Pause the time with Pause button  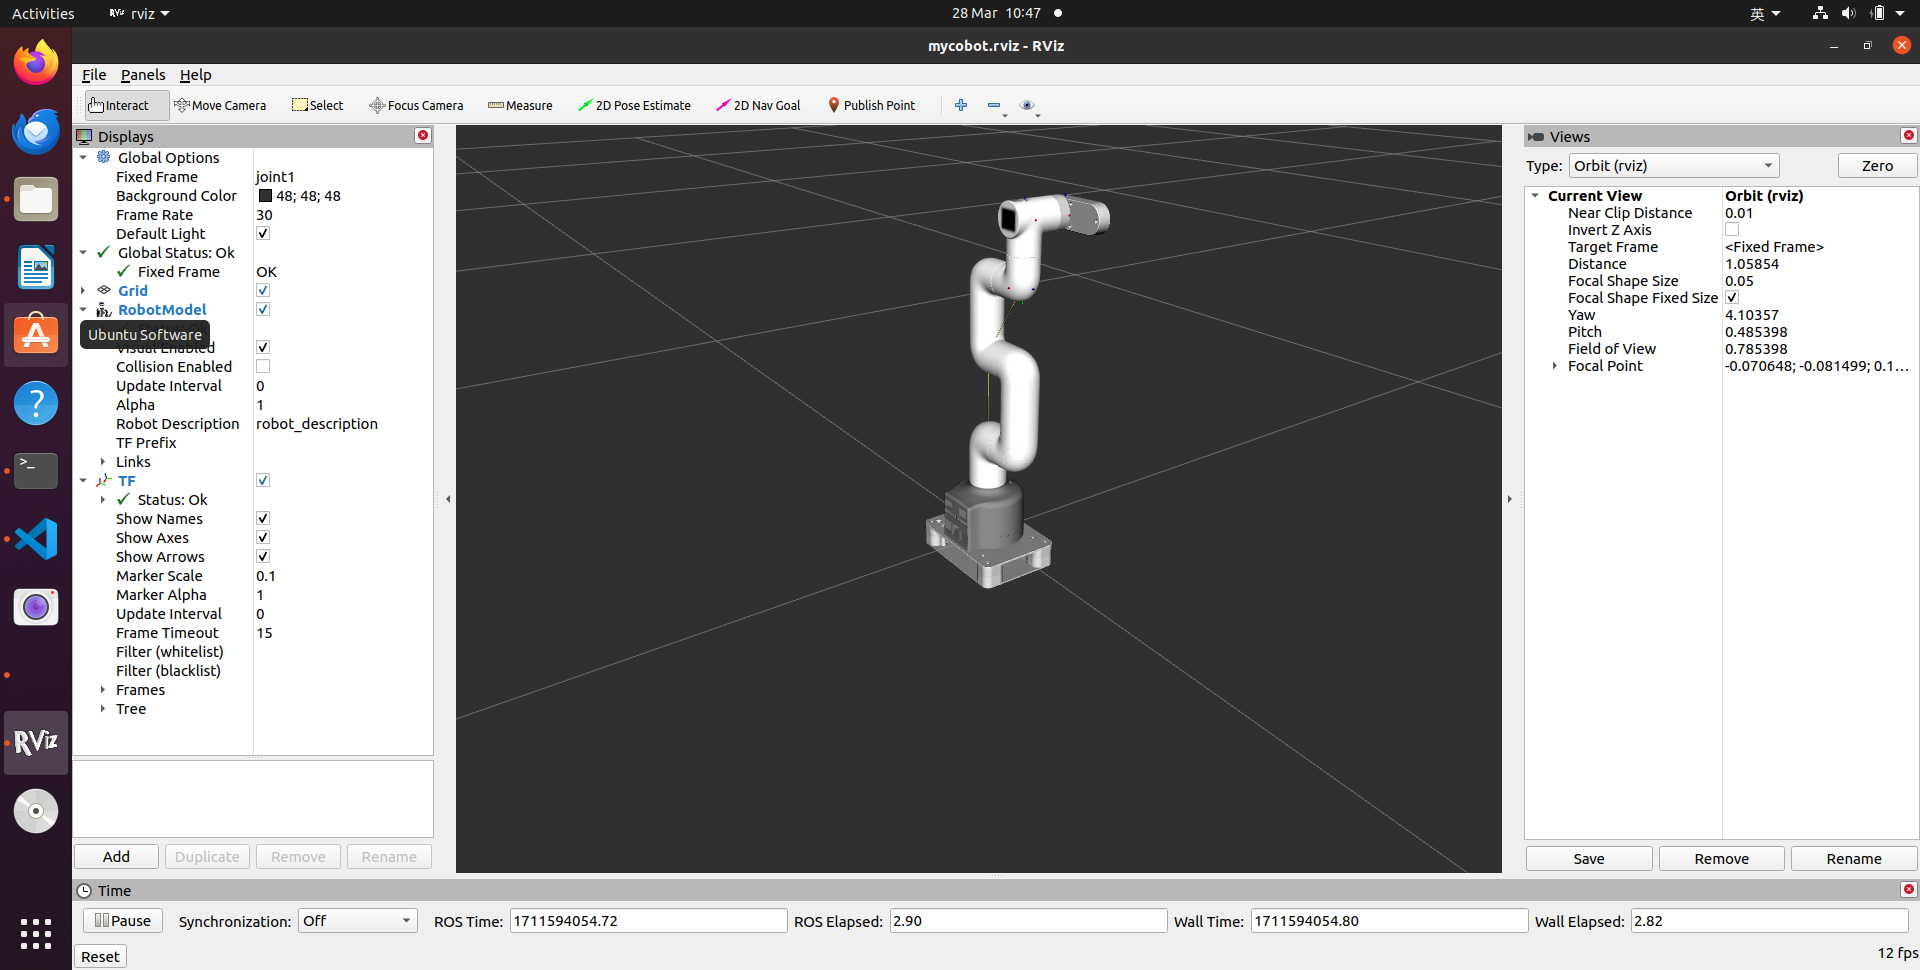122,921
